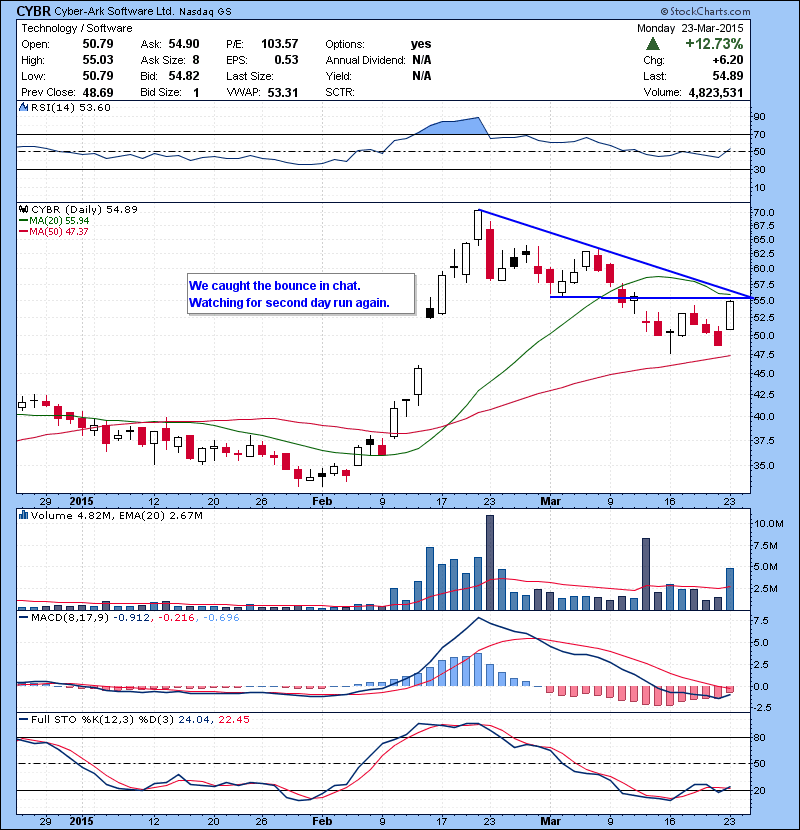
Task: Click the RSI(14) indicator icon
Action: coord(23,107)
